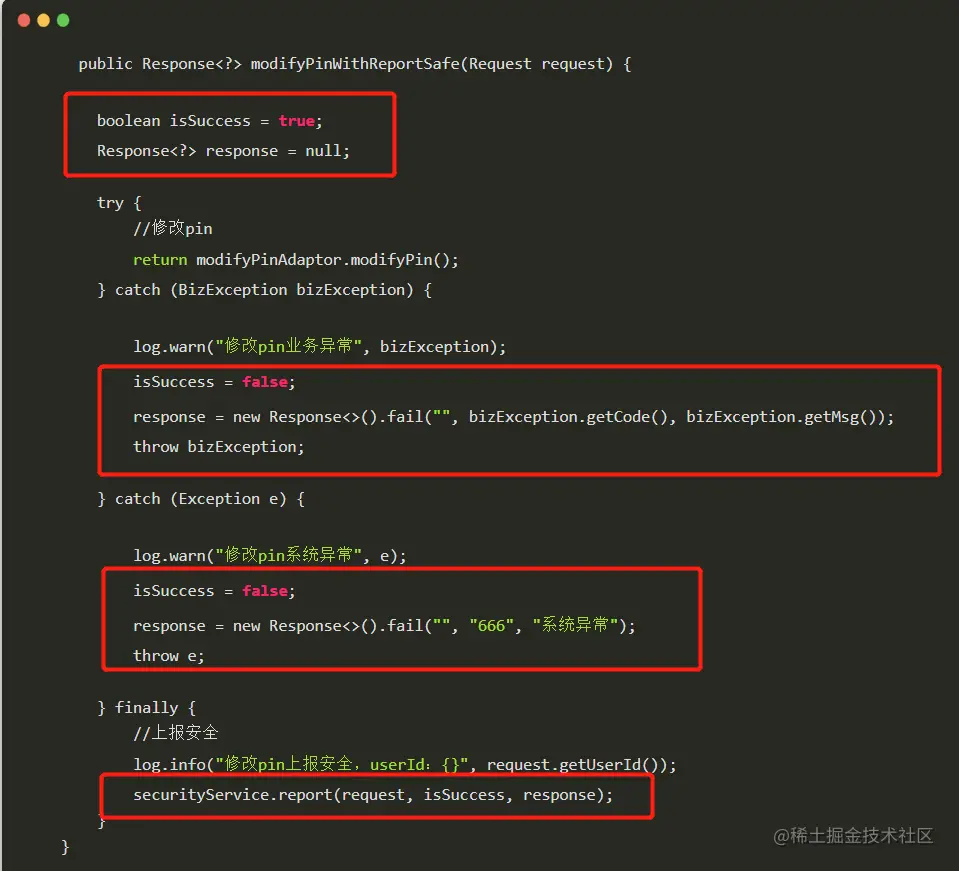959x871 pixels.
Task: Click the log.warn "修改pin业务异常" line
Action: (x=320, y=346)
